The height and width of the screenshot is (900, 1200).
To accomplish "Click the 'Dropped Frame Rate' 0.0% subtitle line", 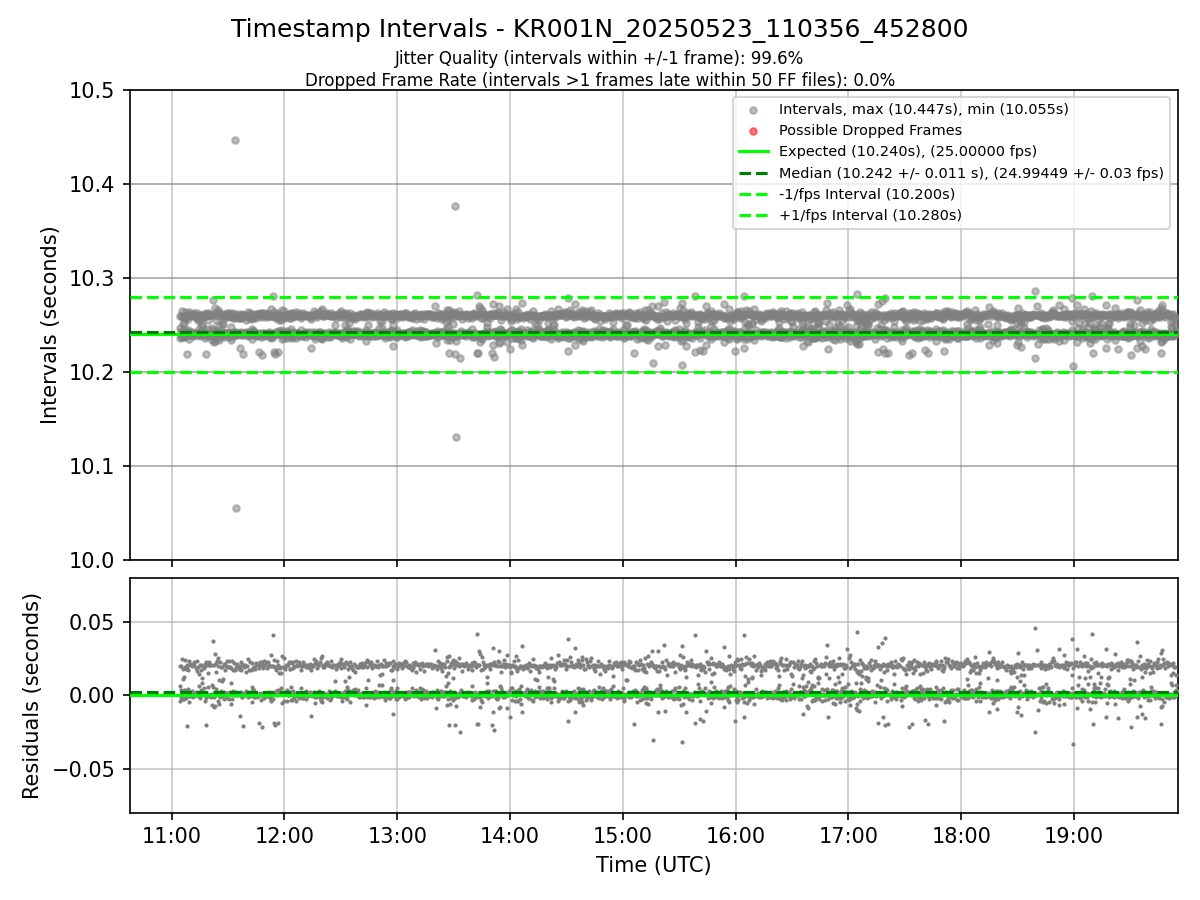I will 599,79.
